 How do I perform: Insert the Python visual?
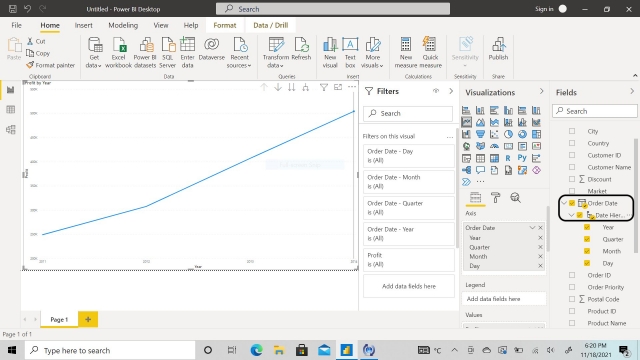tap(522, 158)
